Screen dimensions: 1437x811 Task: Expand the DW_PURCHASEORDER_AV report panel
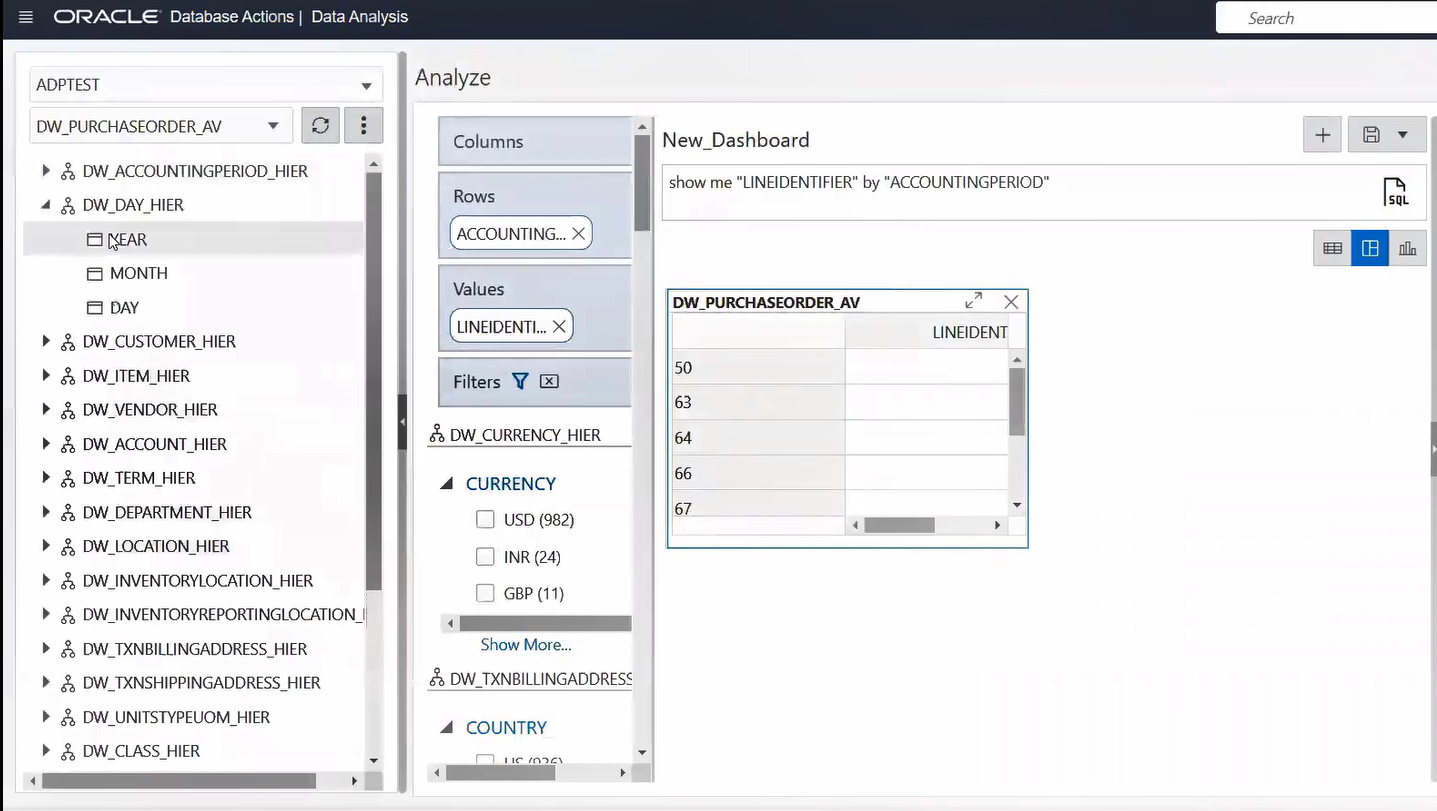coord(973,301)
